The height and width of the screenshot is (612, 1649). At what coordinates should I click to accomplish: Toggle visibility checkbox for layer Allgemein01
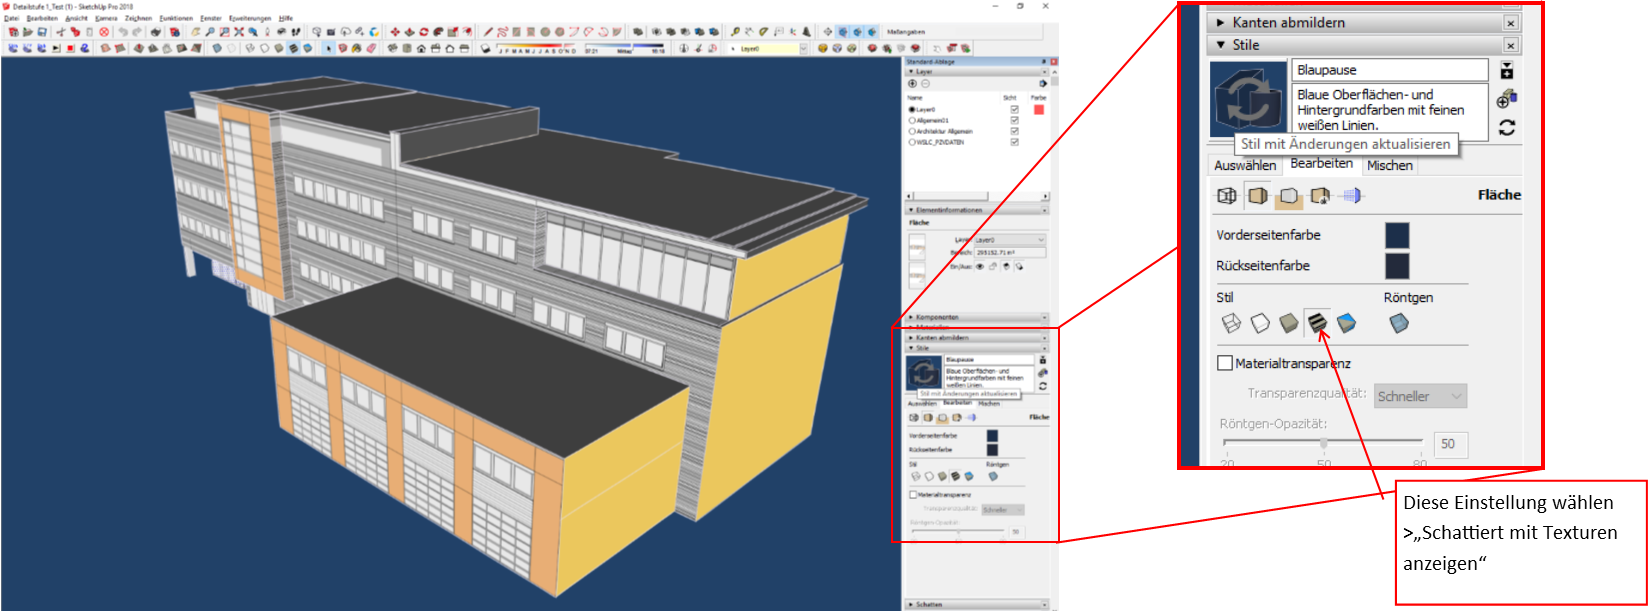(x=1014, y=120)
